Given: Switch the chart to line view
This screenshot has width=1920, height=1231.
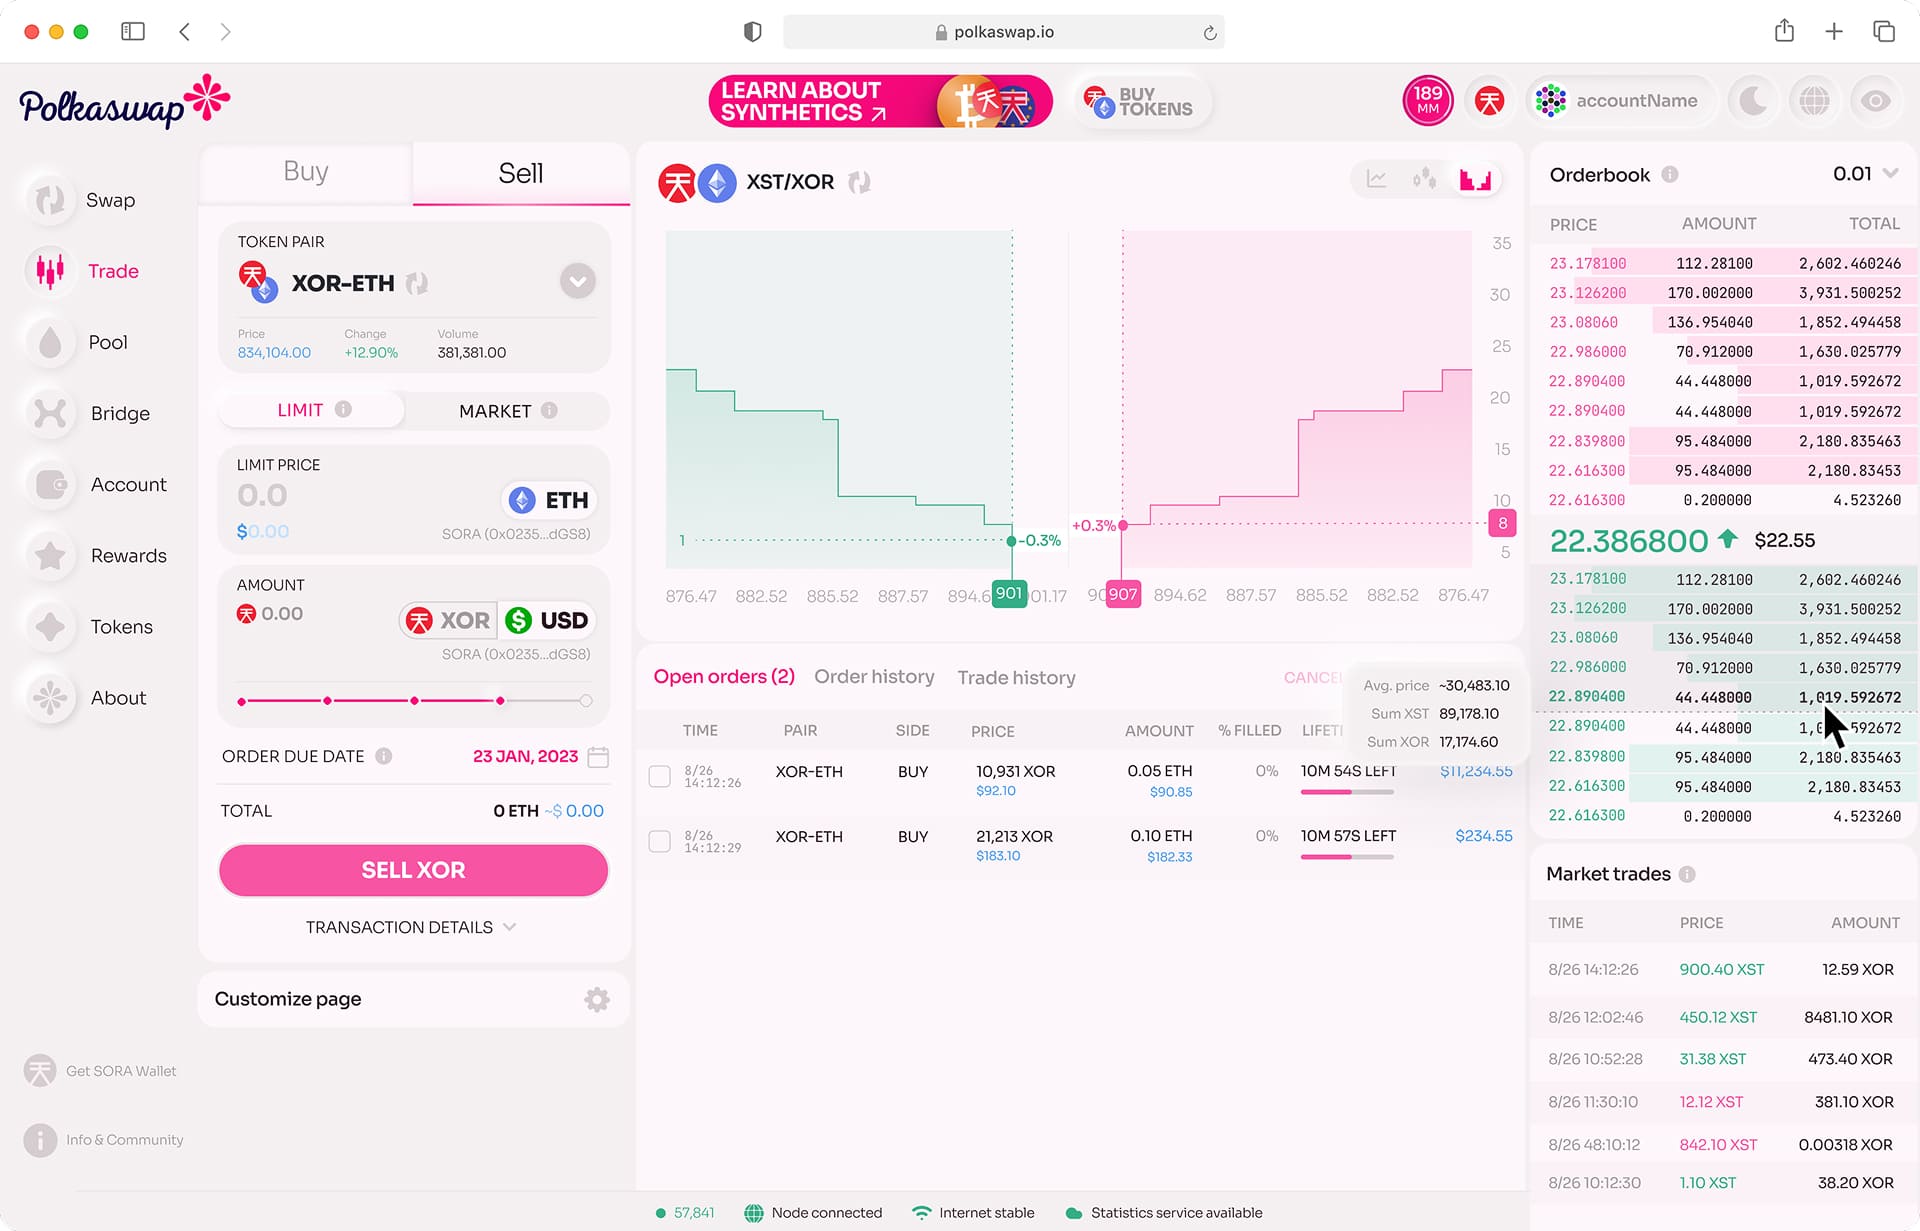Looking at the screenshot, I should (1377, 178).
